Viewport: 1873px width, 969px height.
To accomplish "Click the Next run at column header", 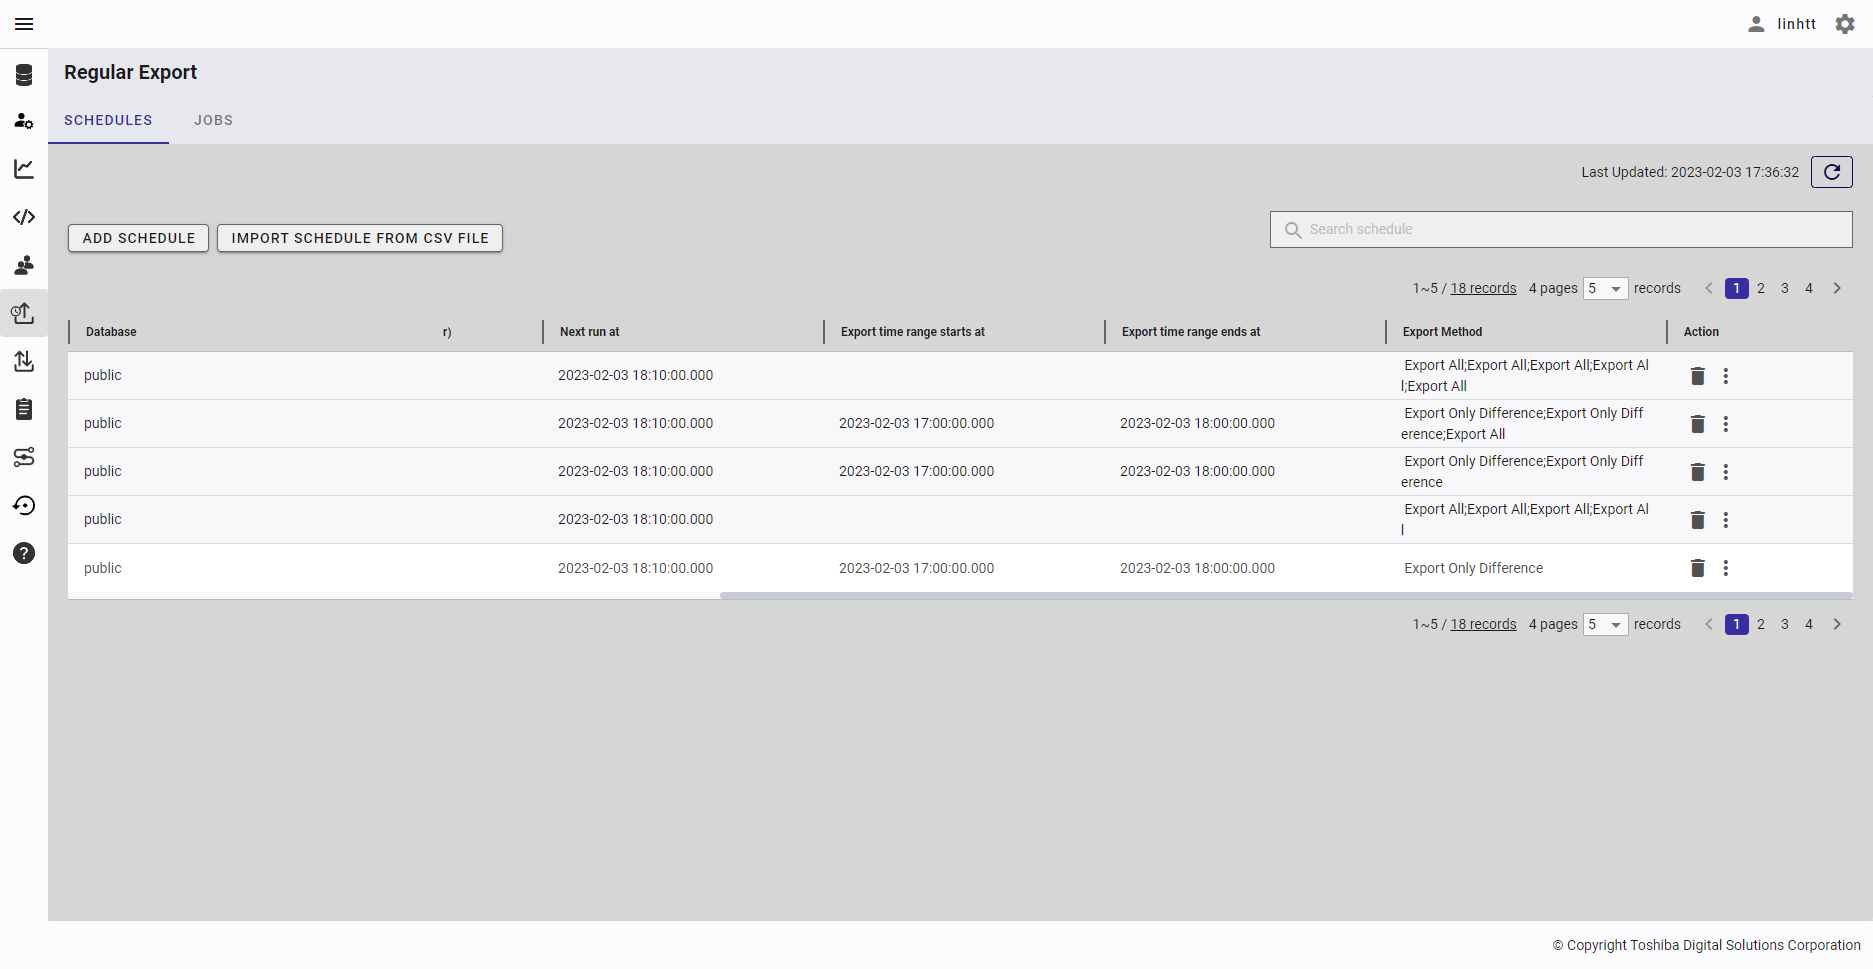I will click(590, 332).
